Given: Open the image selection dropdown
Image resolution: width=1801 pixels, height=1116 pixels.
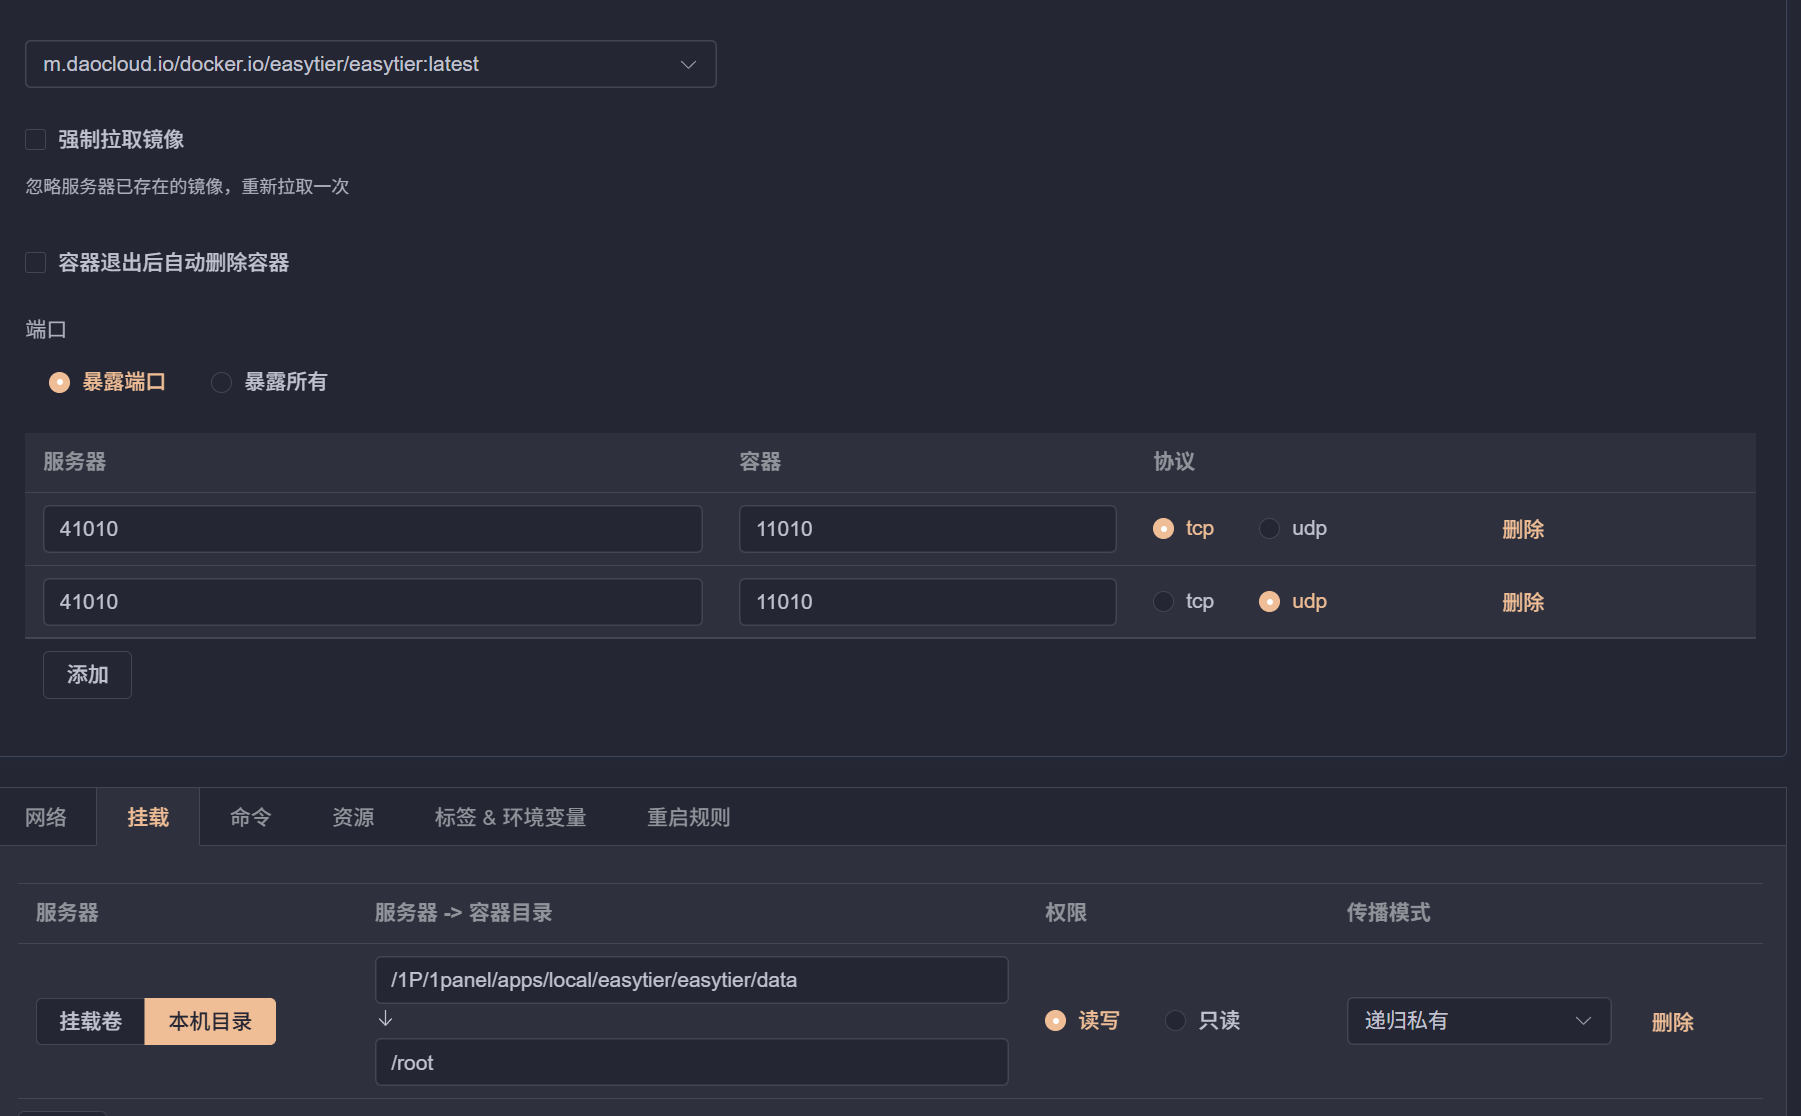Looking at the screenshot, I should click(370, 64).
